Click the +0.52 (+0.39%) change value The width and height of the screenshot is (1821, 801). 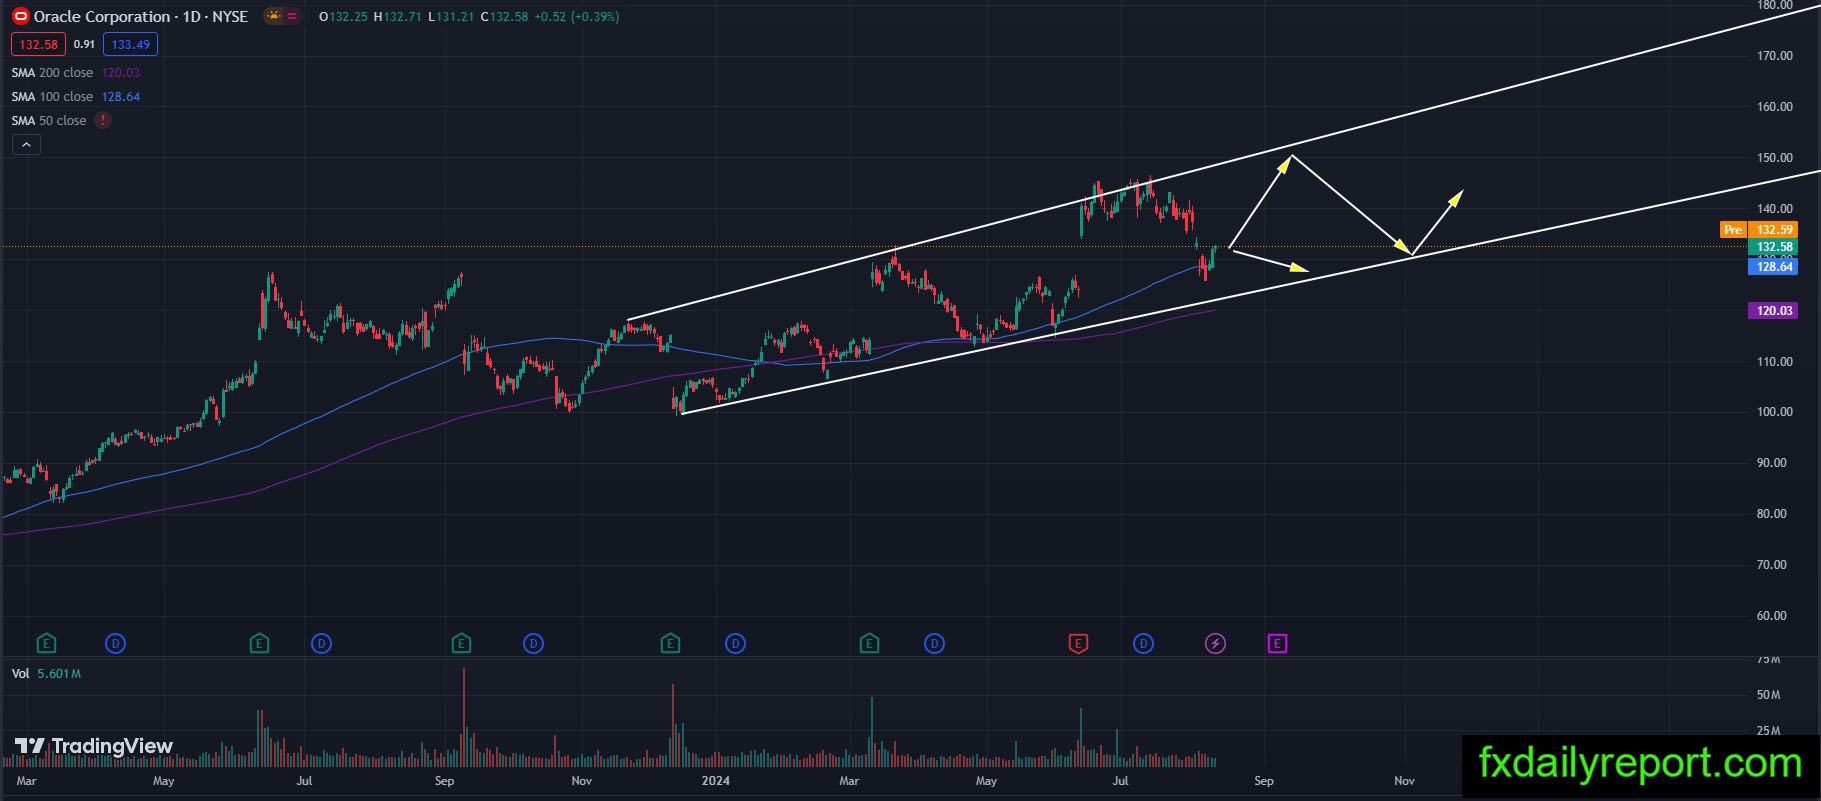click(x=578, y=17)
